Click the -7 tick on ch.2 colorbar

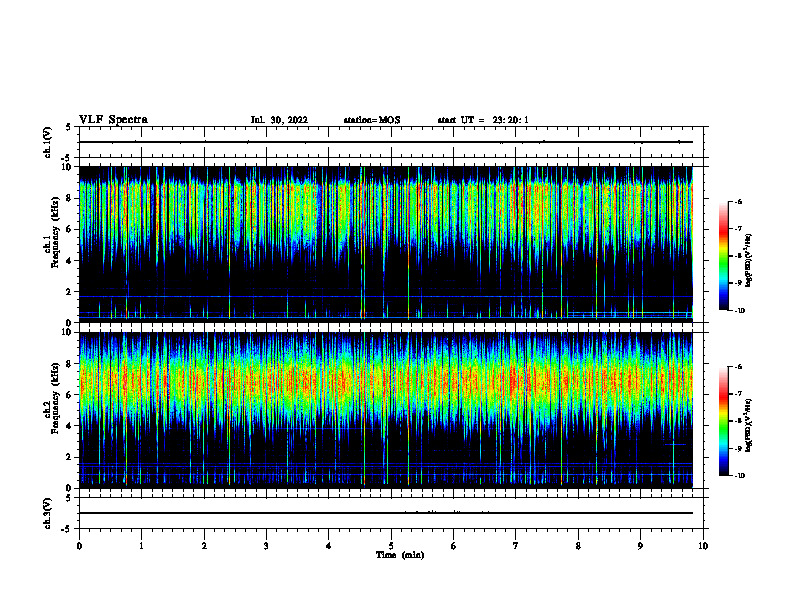tap(739, 394)
